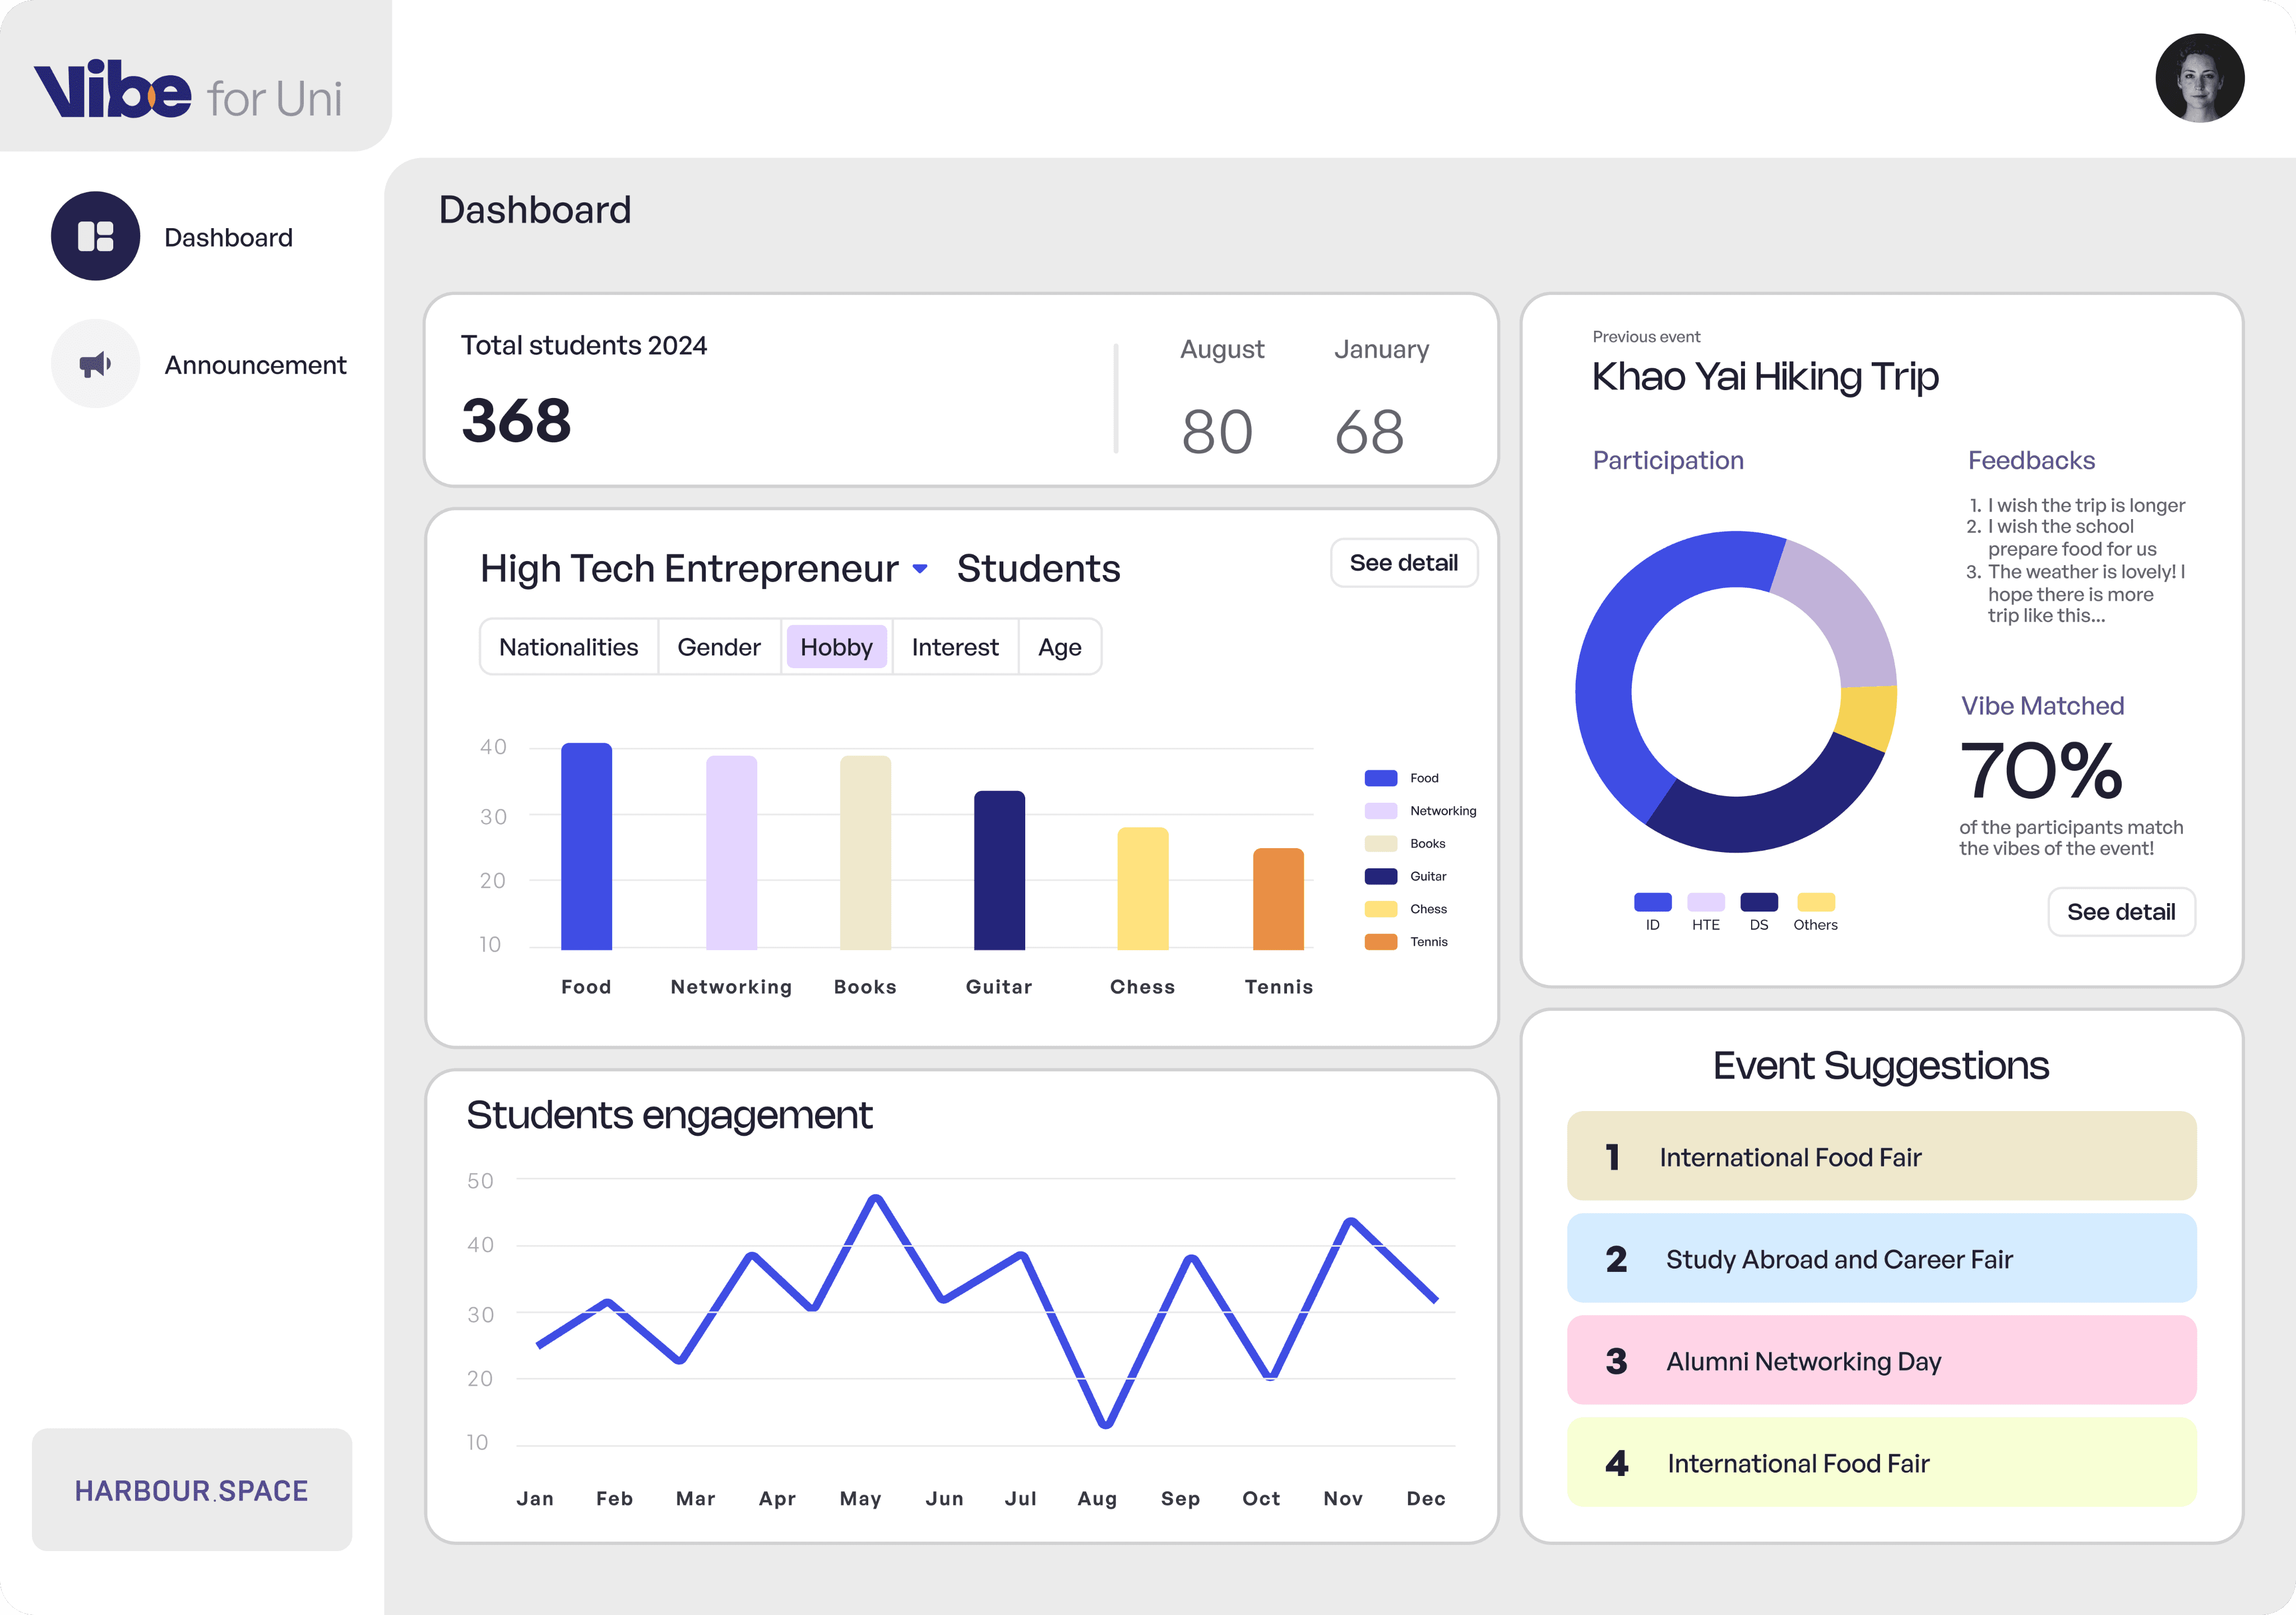
Task: Click the Dashboard grid icon in sidebar
Action: [95, 236]
